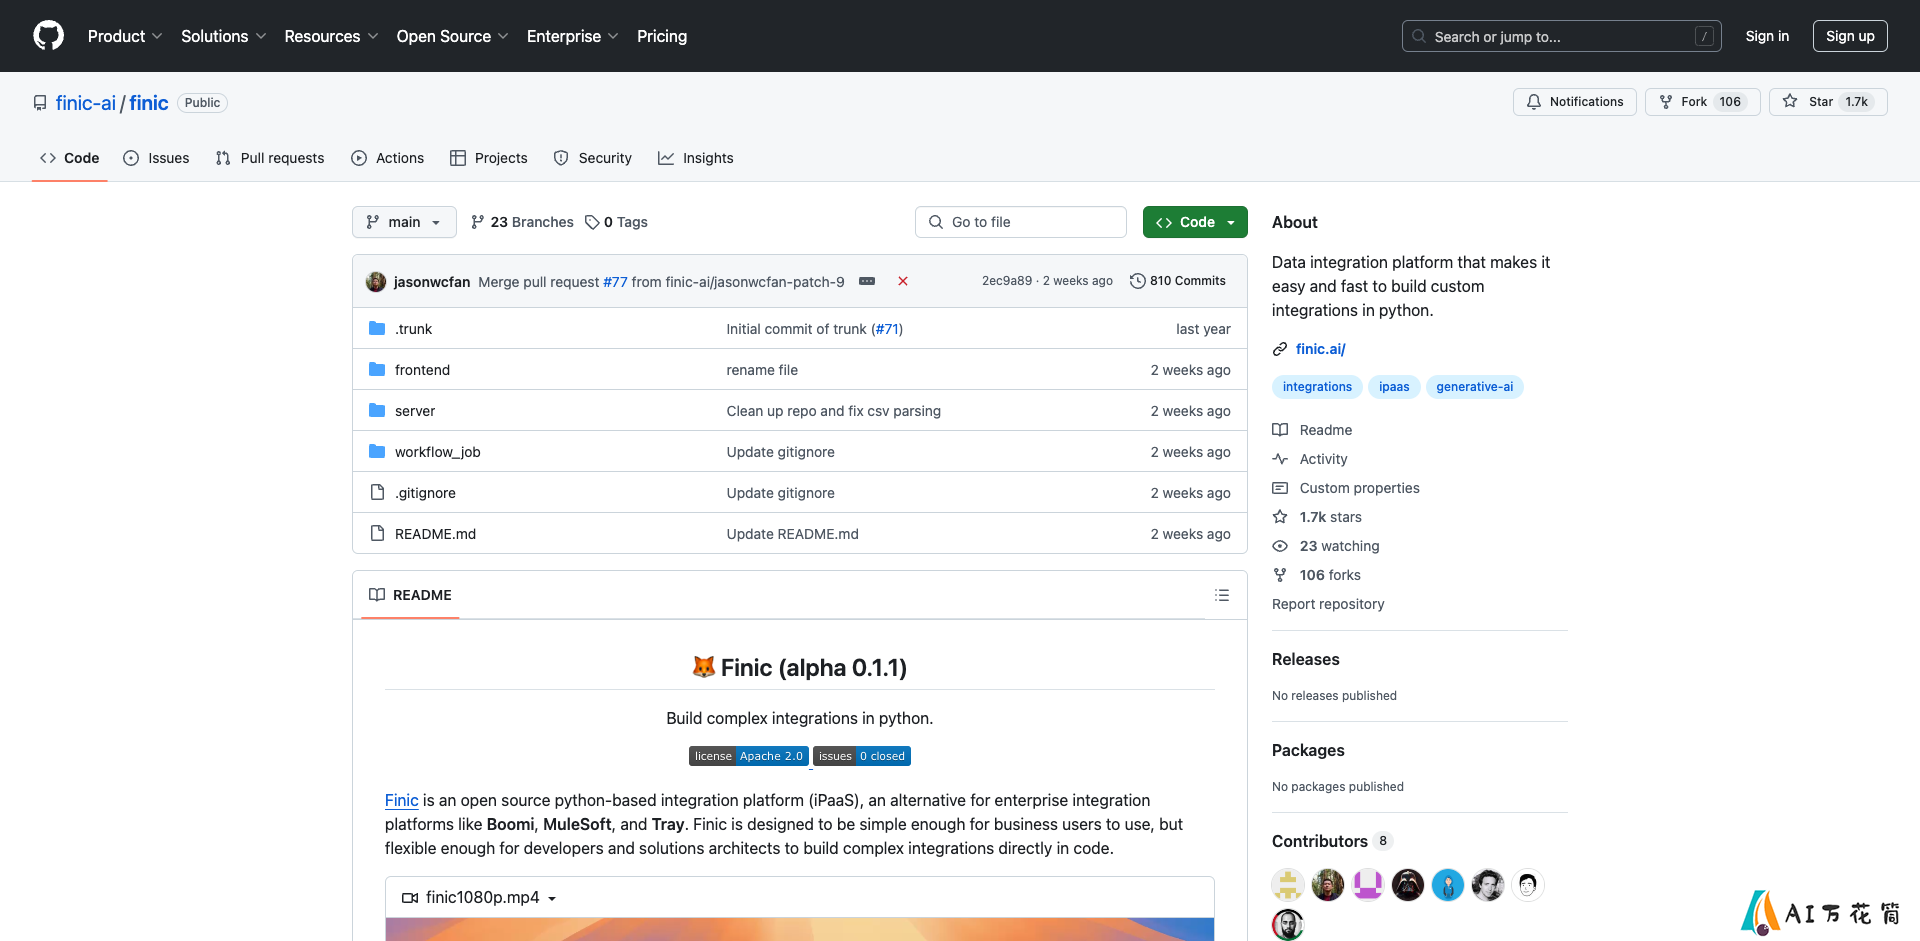The image size is (1920, 941).
Task: Open the Enterprise dropdown
Action: pos(572,36)
